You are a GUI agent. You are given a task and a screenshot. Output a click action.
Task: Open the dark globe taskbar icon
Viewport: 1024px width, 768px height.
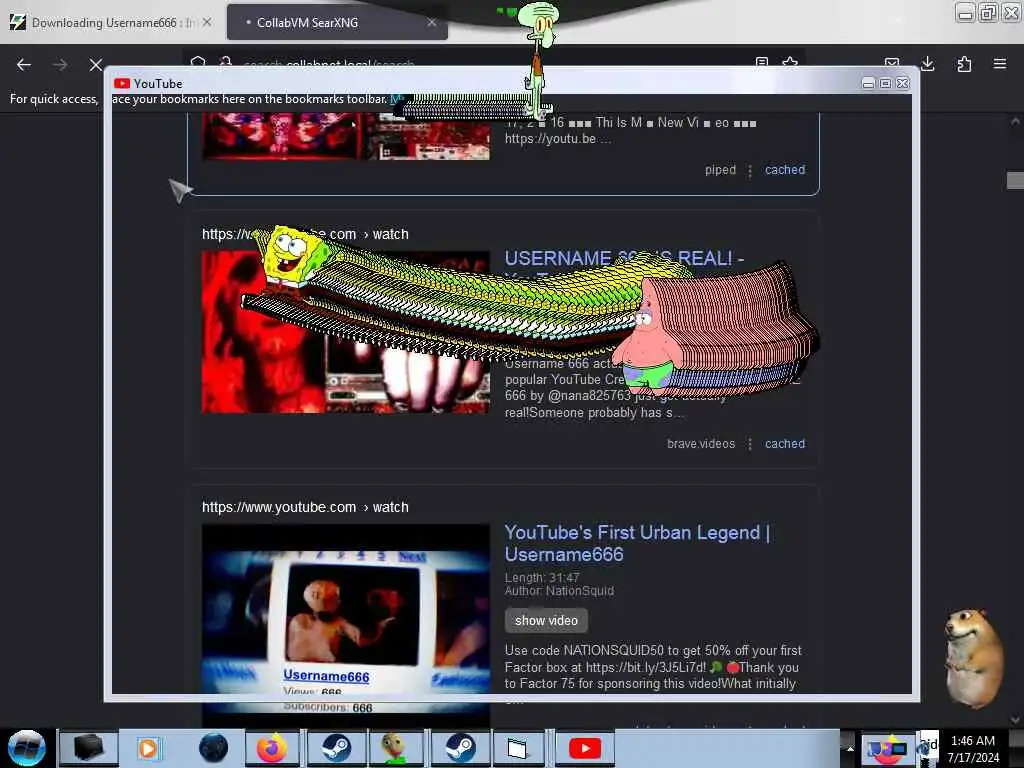[x=214, y=748]
